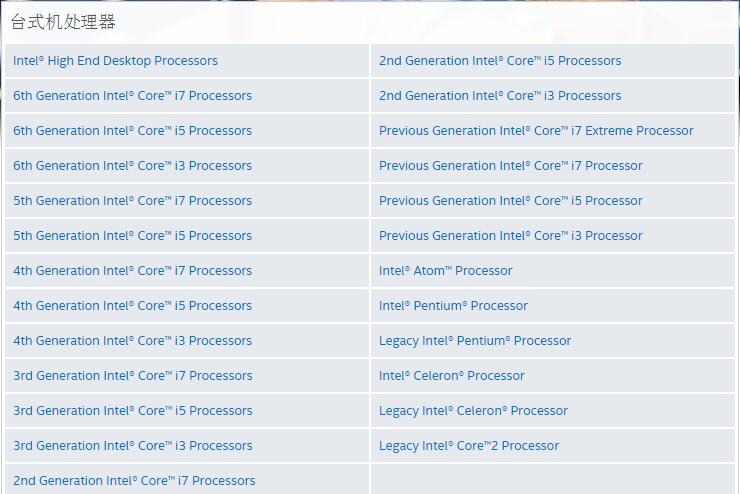Open the Intel Atom Processor link
This screenshot has height=494, width=740.
point(446,271)
